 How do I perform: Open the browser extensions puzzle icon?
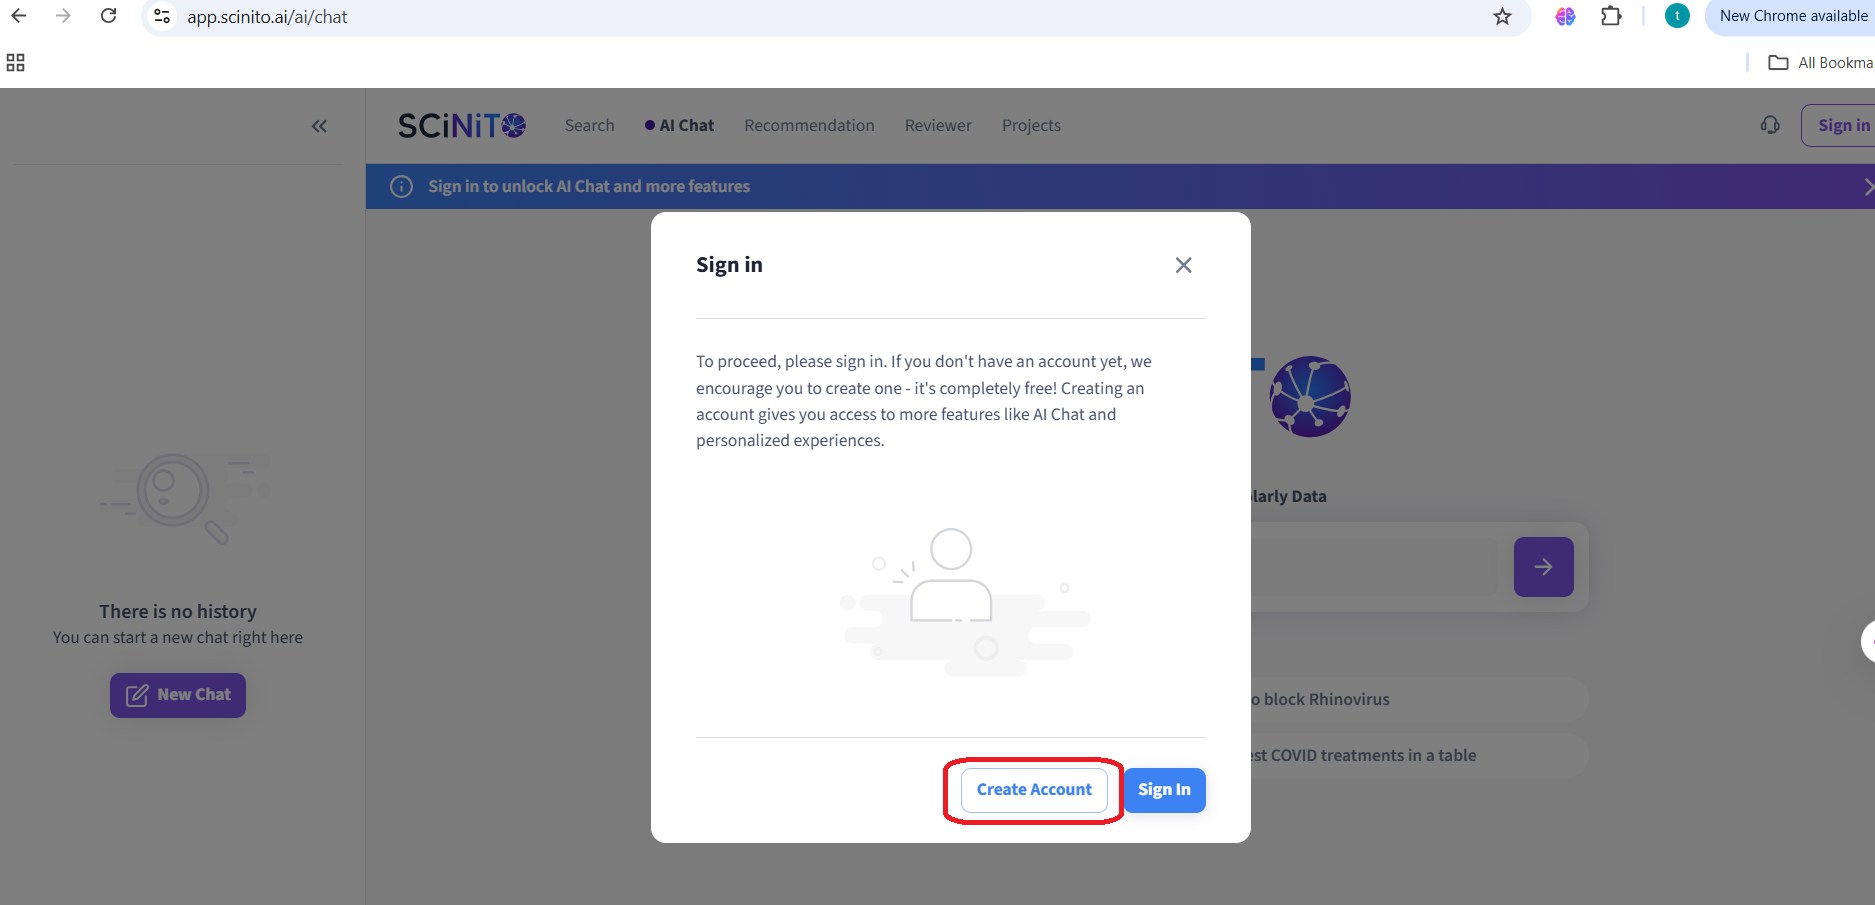pos(1611,16)
